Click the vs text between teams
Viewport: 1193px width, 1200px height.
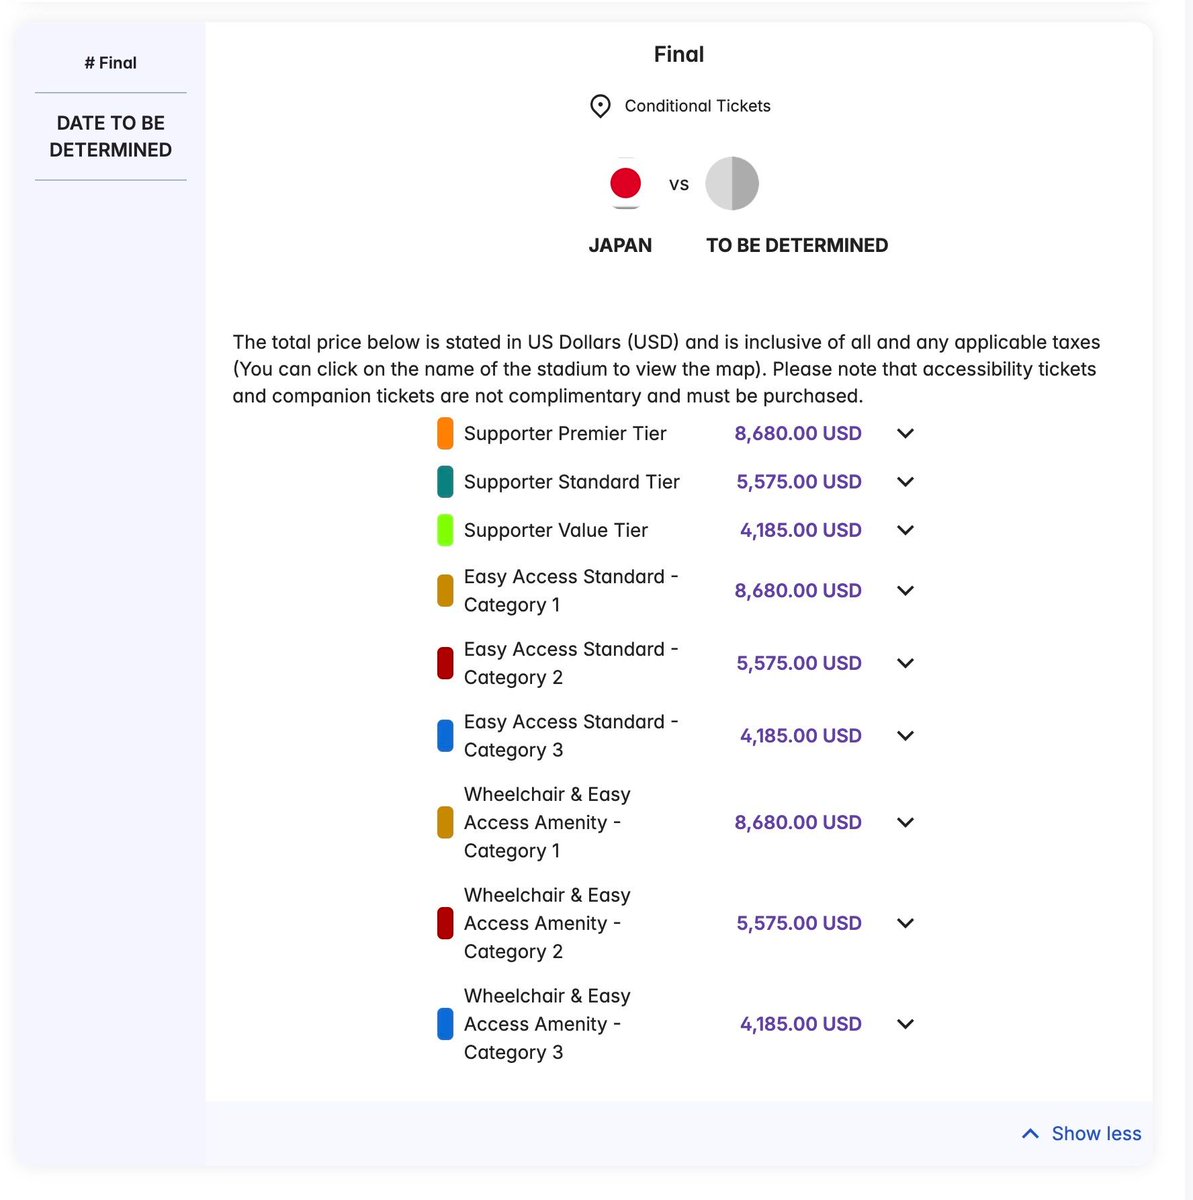click(679, 185)
